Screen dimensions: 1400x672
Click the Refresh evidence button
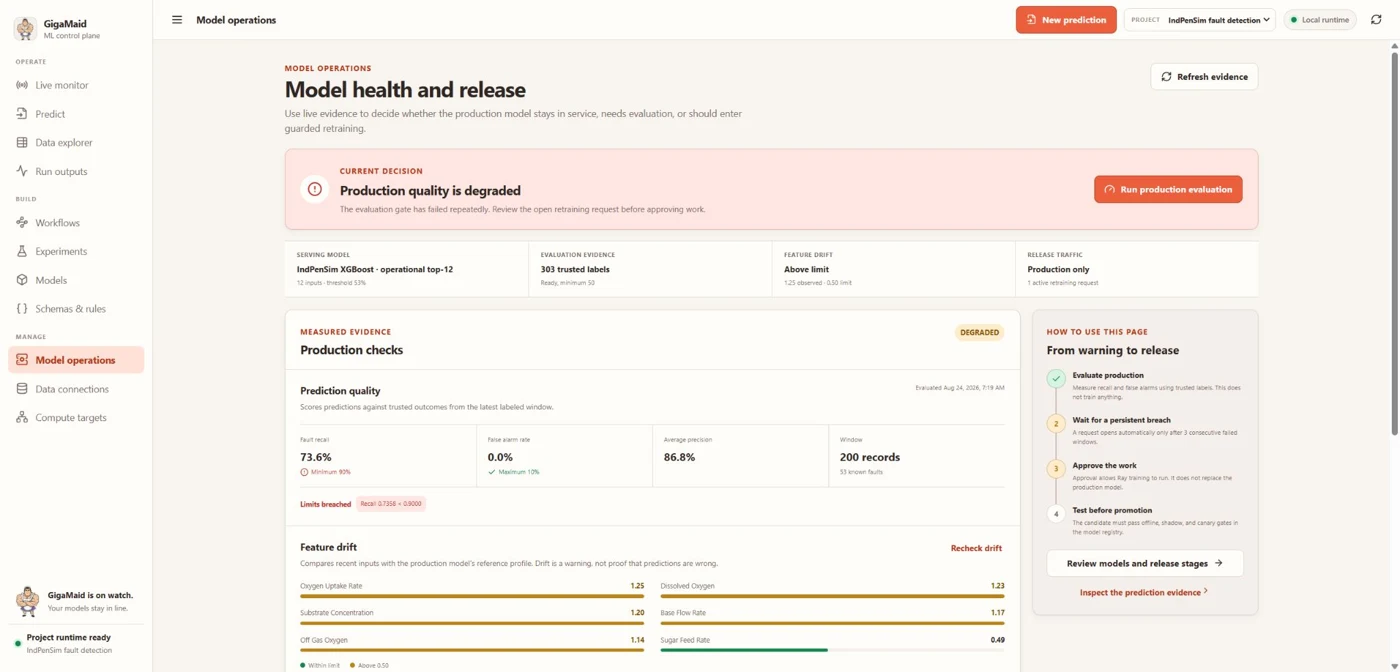tap(1204, 77)
